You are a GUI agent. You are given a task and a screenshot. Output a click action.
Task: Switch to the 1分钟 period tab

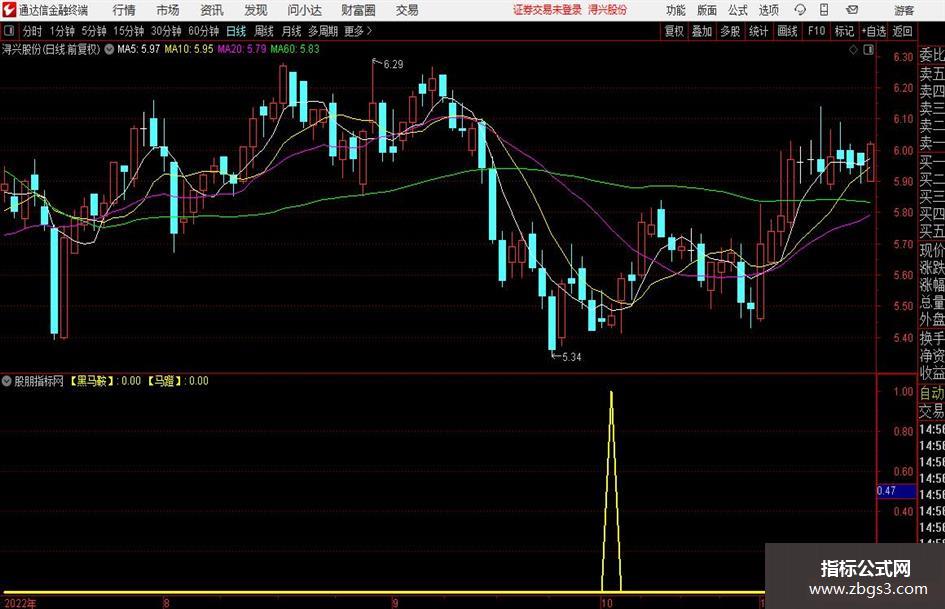(x=62, y=31)
